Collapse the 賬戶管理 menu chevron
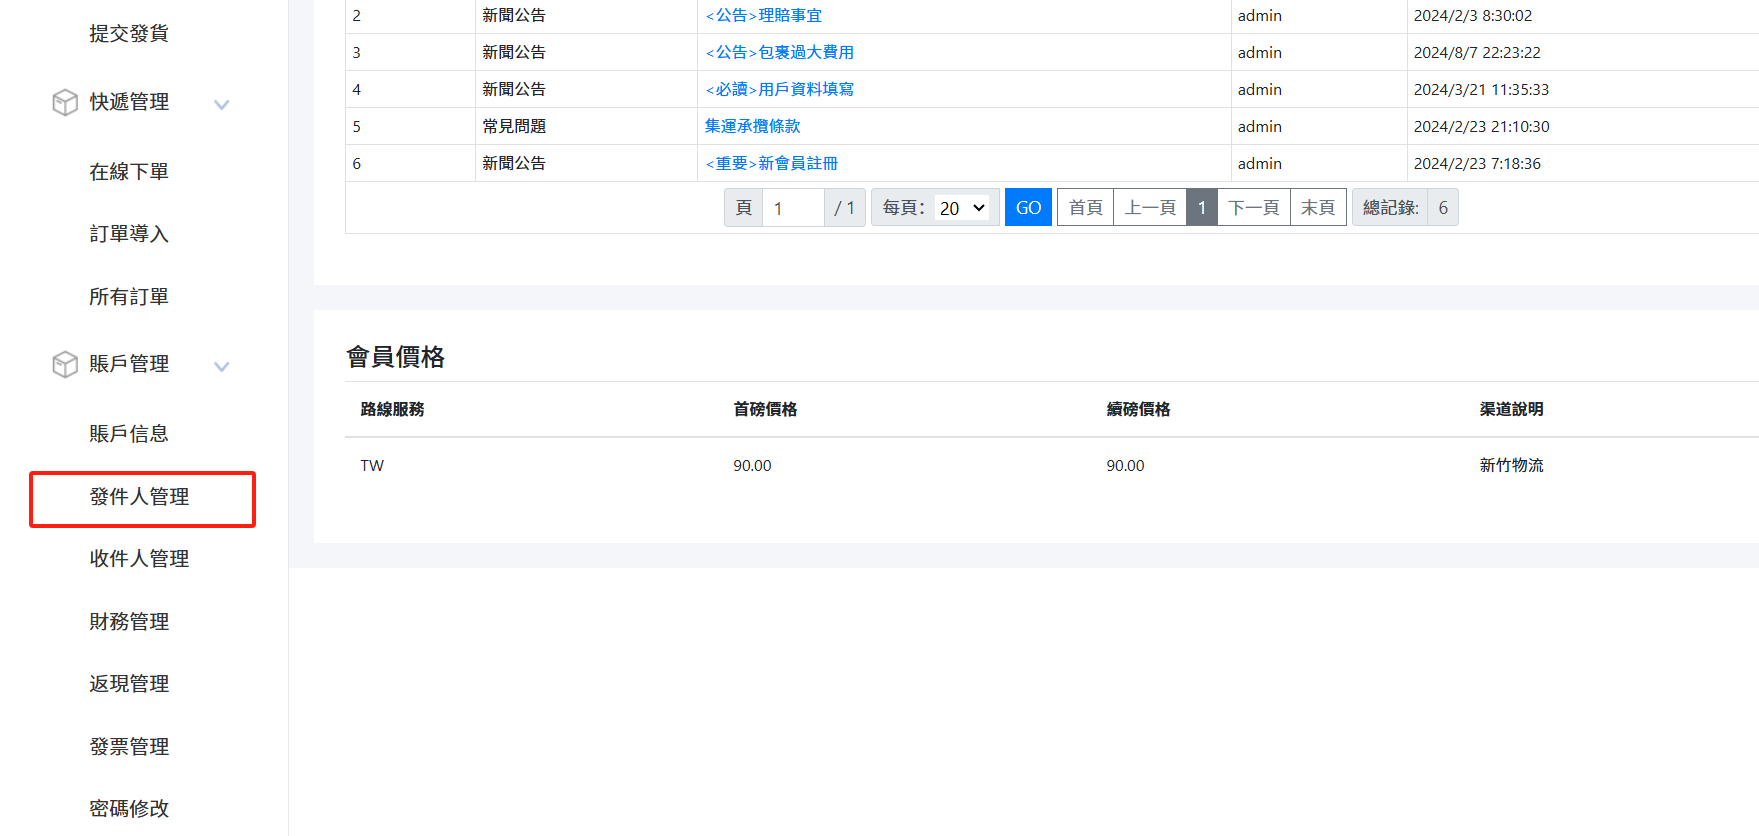This screenshot has width=1759, height=836. [222, 366]
